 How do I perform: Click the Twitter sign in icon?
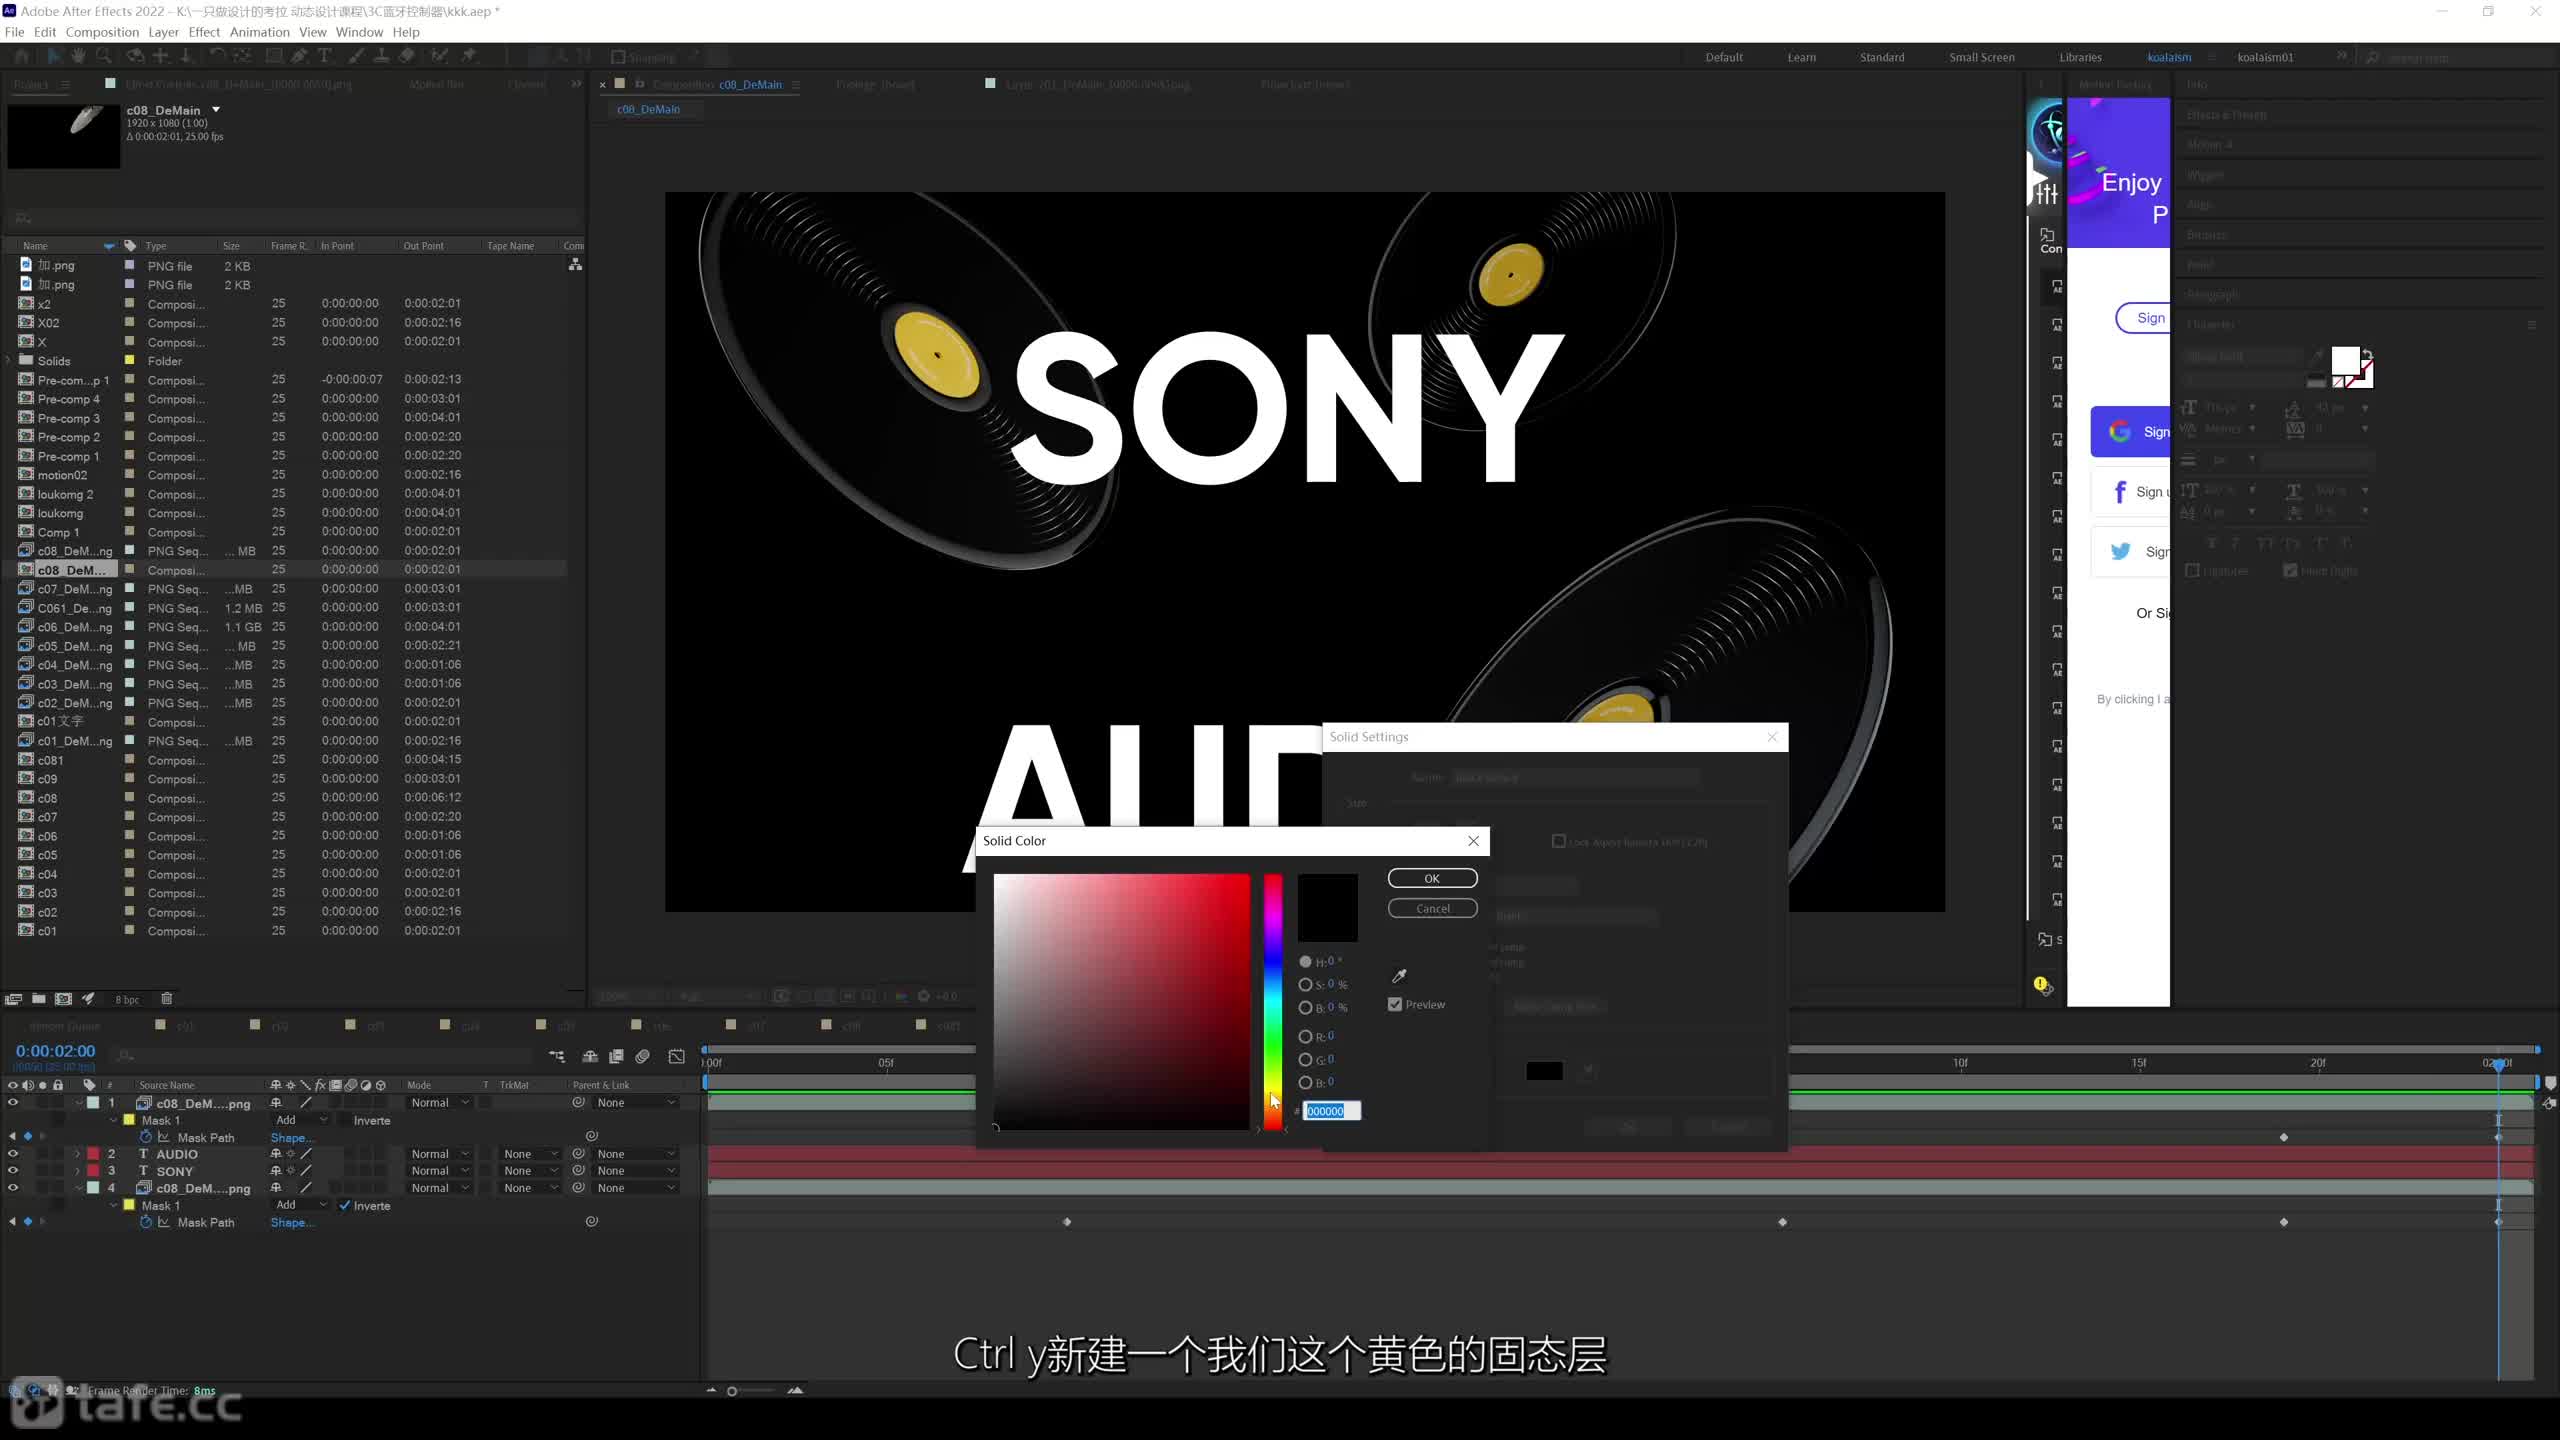tap(2120, 551)
